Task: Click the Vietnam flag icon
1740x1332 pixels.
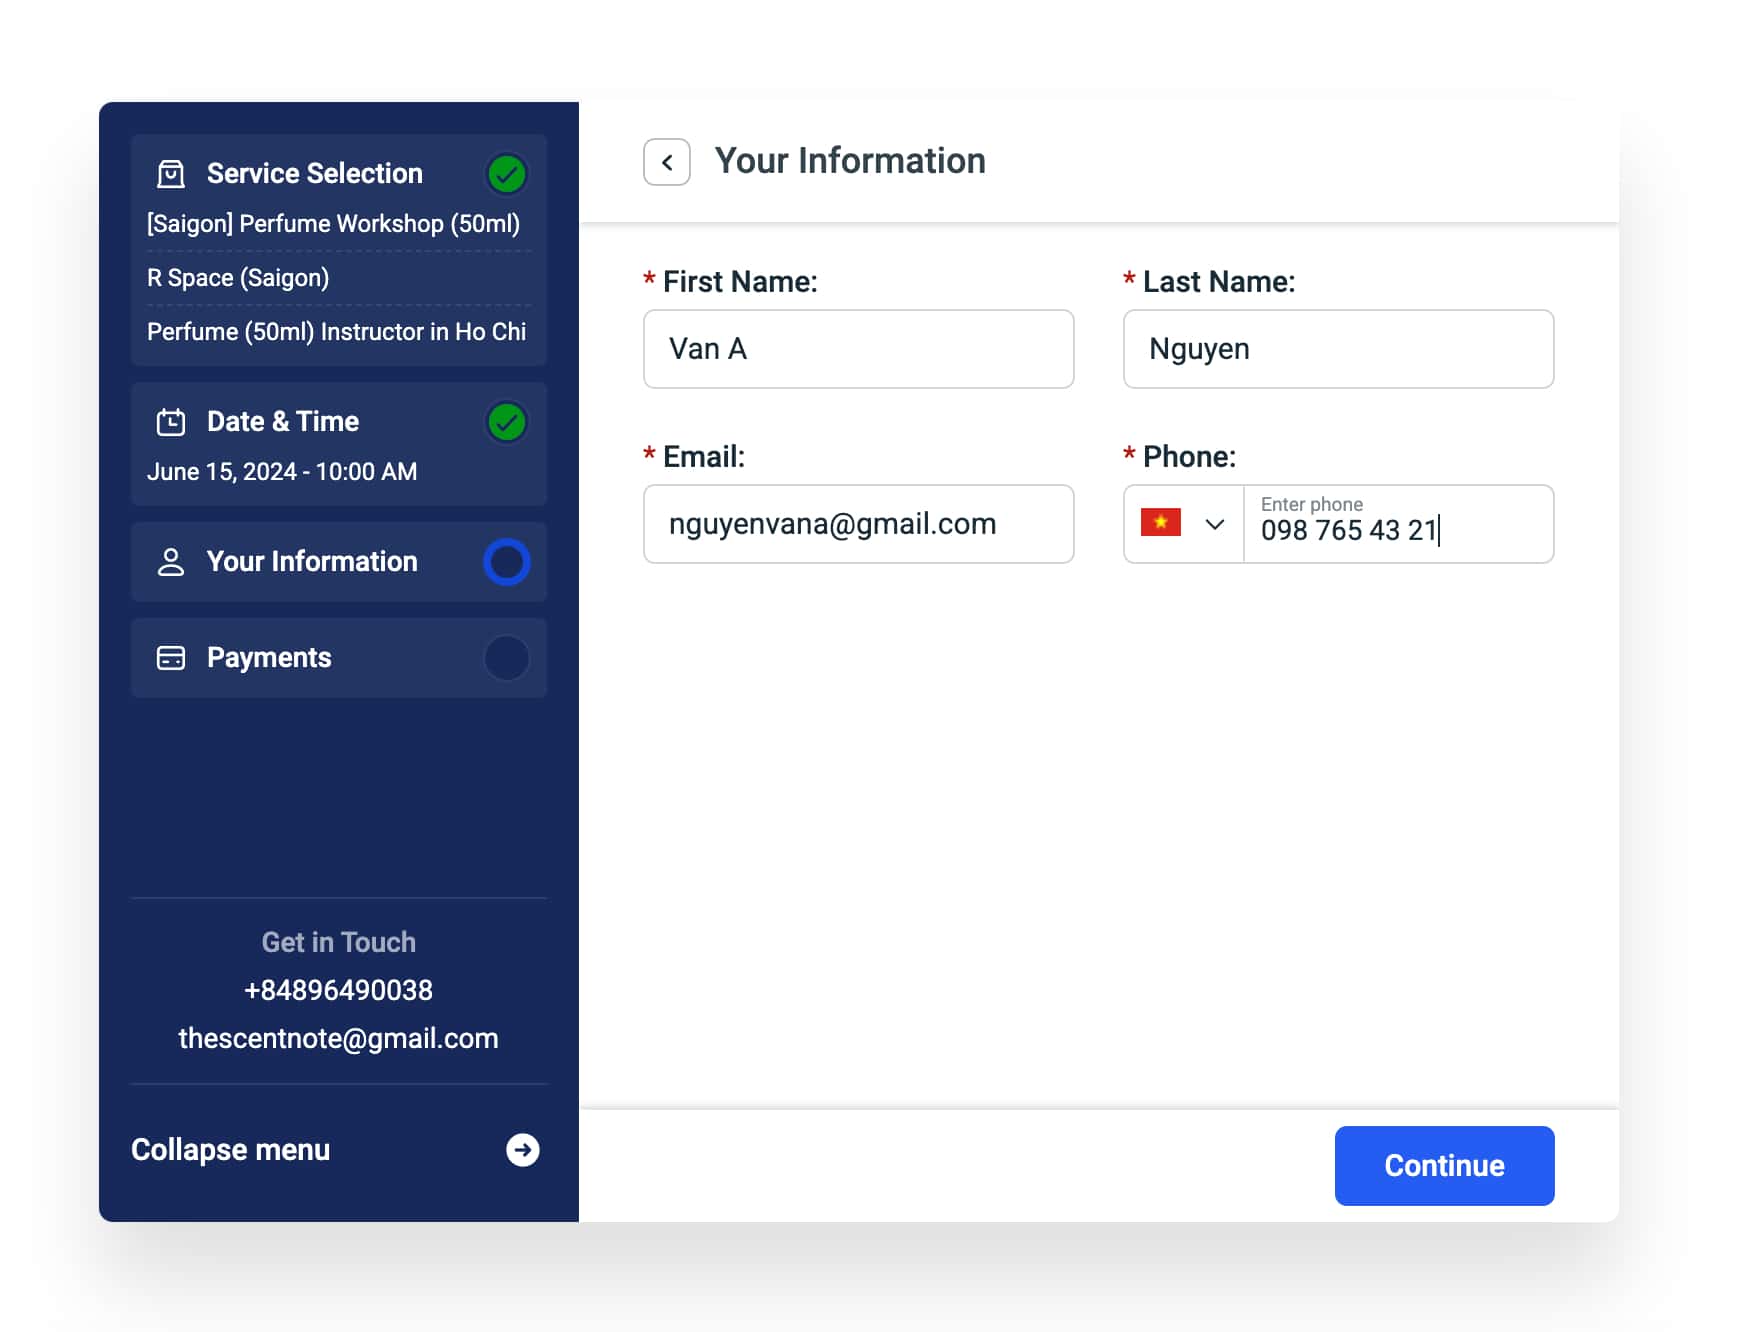Action: pyautogui.click(x=1160, y=523)
